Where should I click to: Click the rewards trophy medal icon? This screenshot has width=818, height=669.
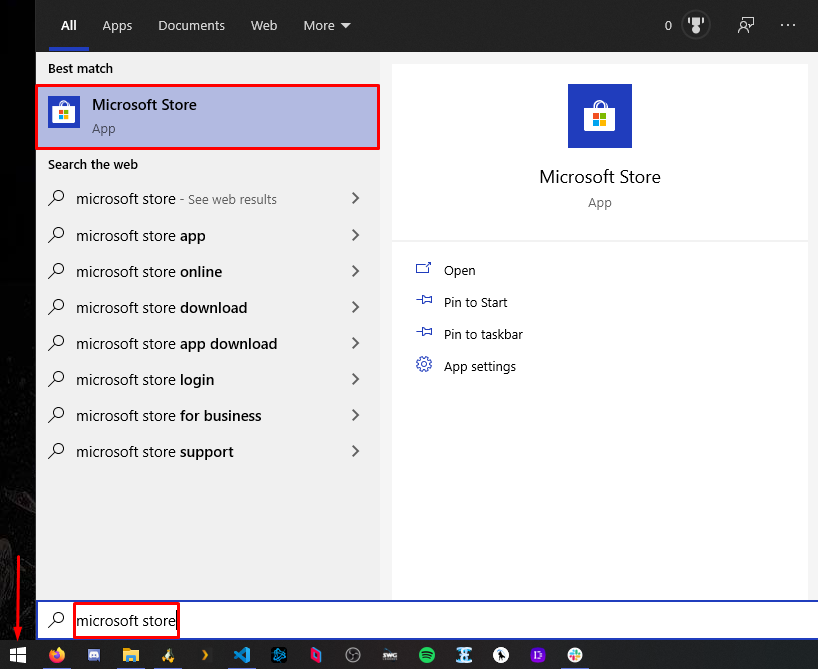click(x=696, y=25)
